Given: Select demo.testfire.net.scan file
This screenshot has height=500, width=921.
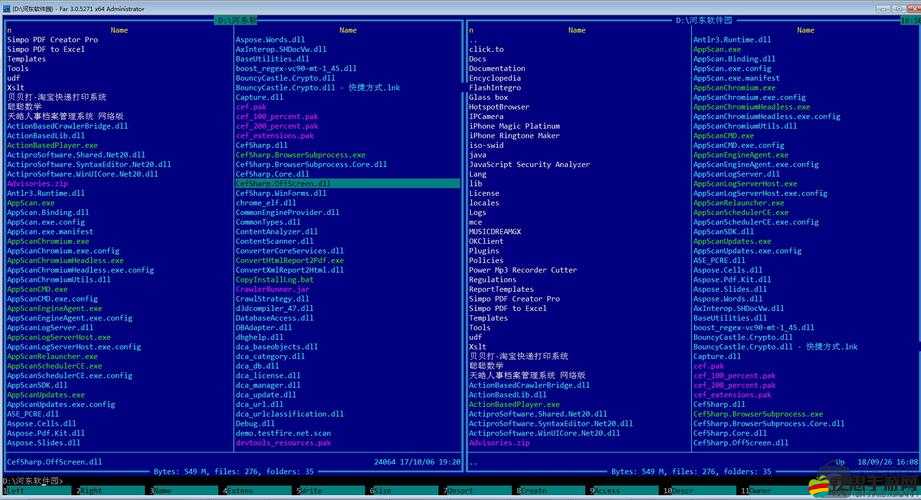Looking at the screenshot, I should click(283, 433).
